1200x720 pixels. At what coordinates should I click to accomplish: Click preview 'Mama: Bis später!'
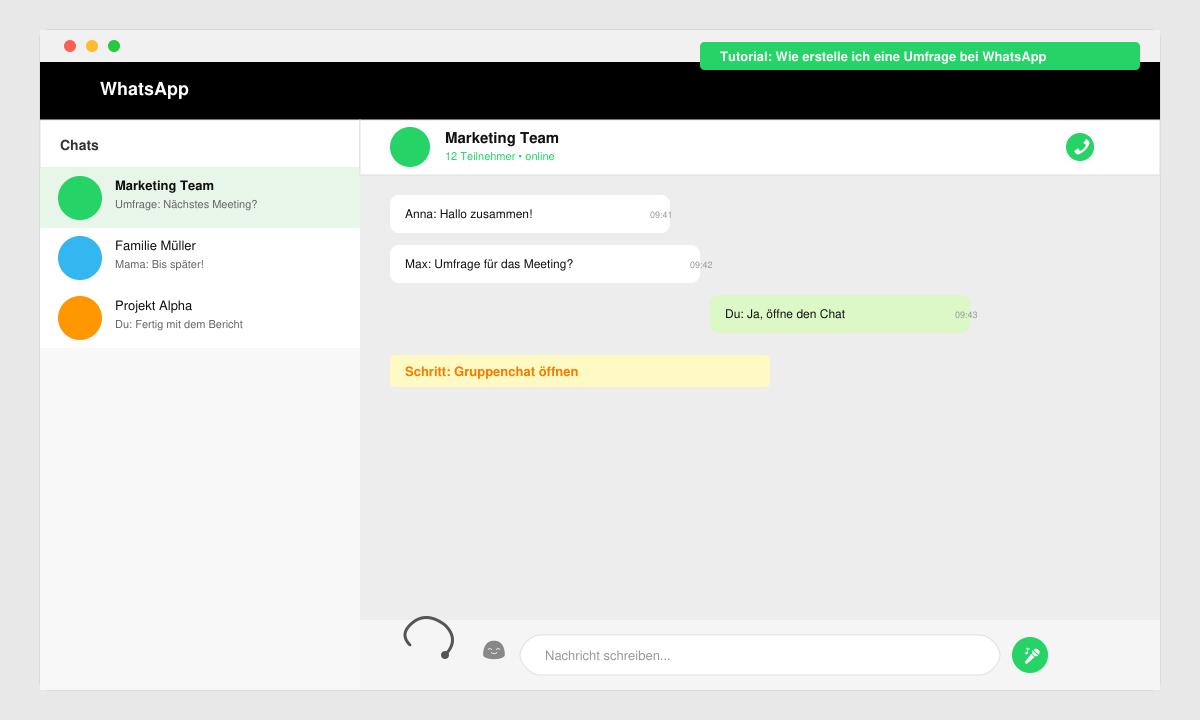pos(159,264)
